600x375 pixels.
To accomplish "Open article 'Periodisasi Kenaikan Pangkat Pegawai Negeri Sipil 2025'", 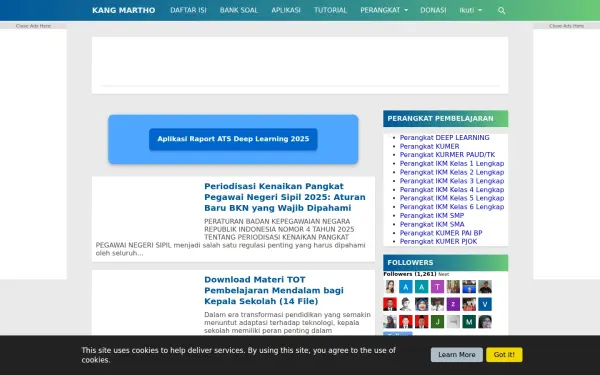I will [285, 197].
